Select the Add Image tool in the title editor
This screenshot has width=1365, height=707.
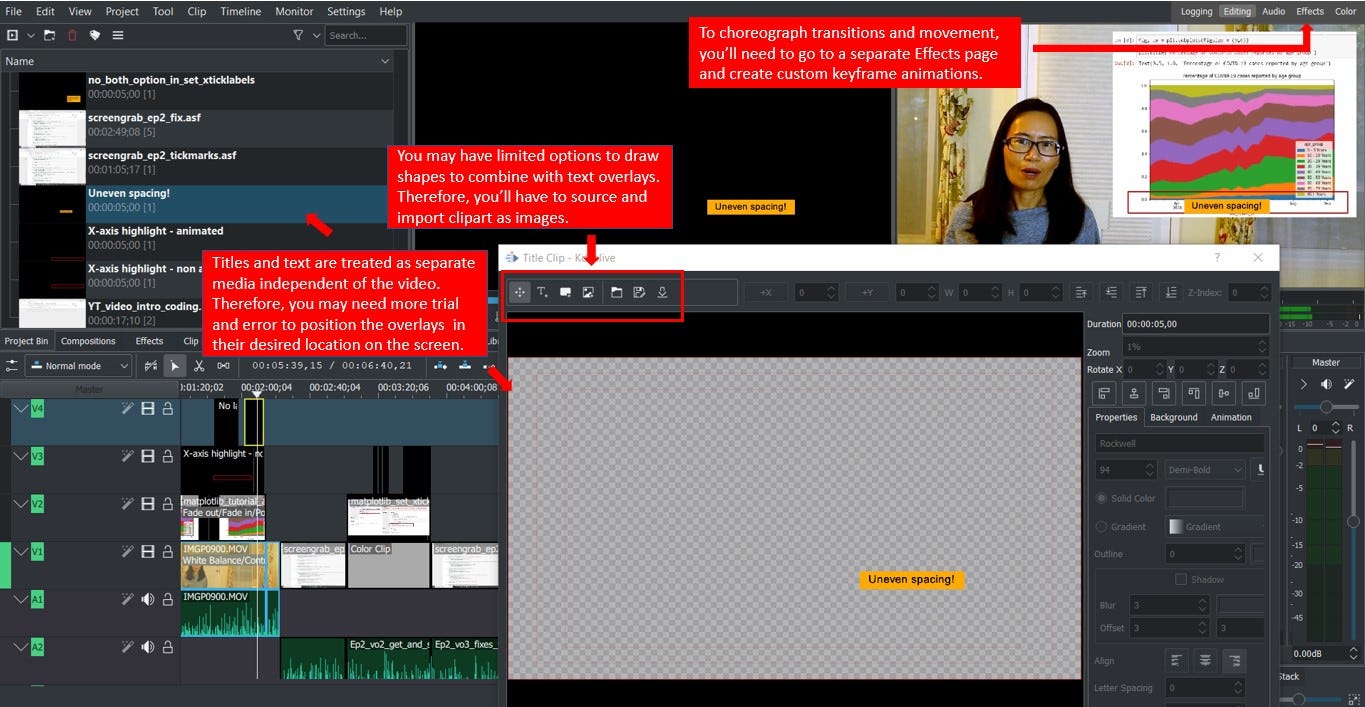click(x=589, y=292)
